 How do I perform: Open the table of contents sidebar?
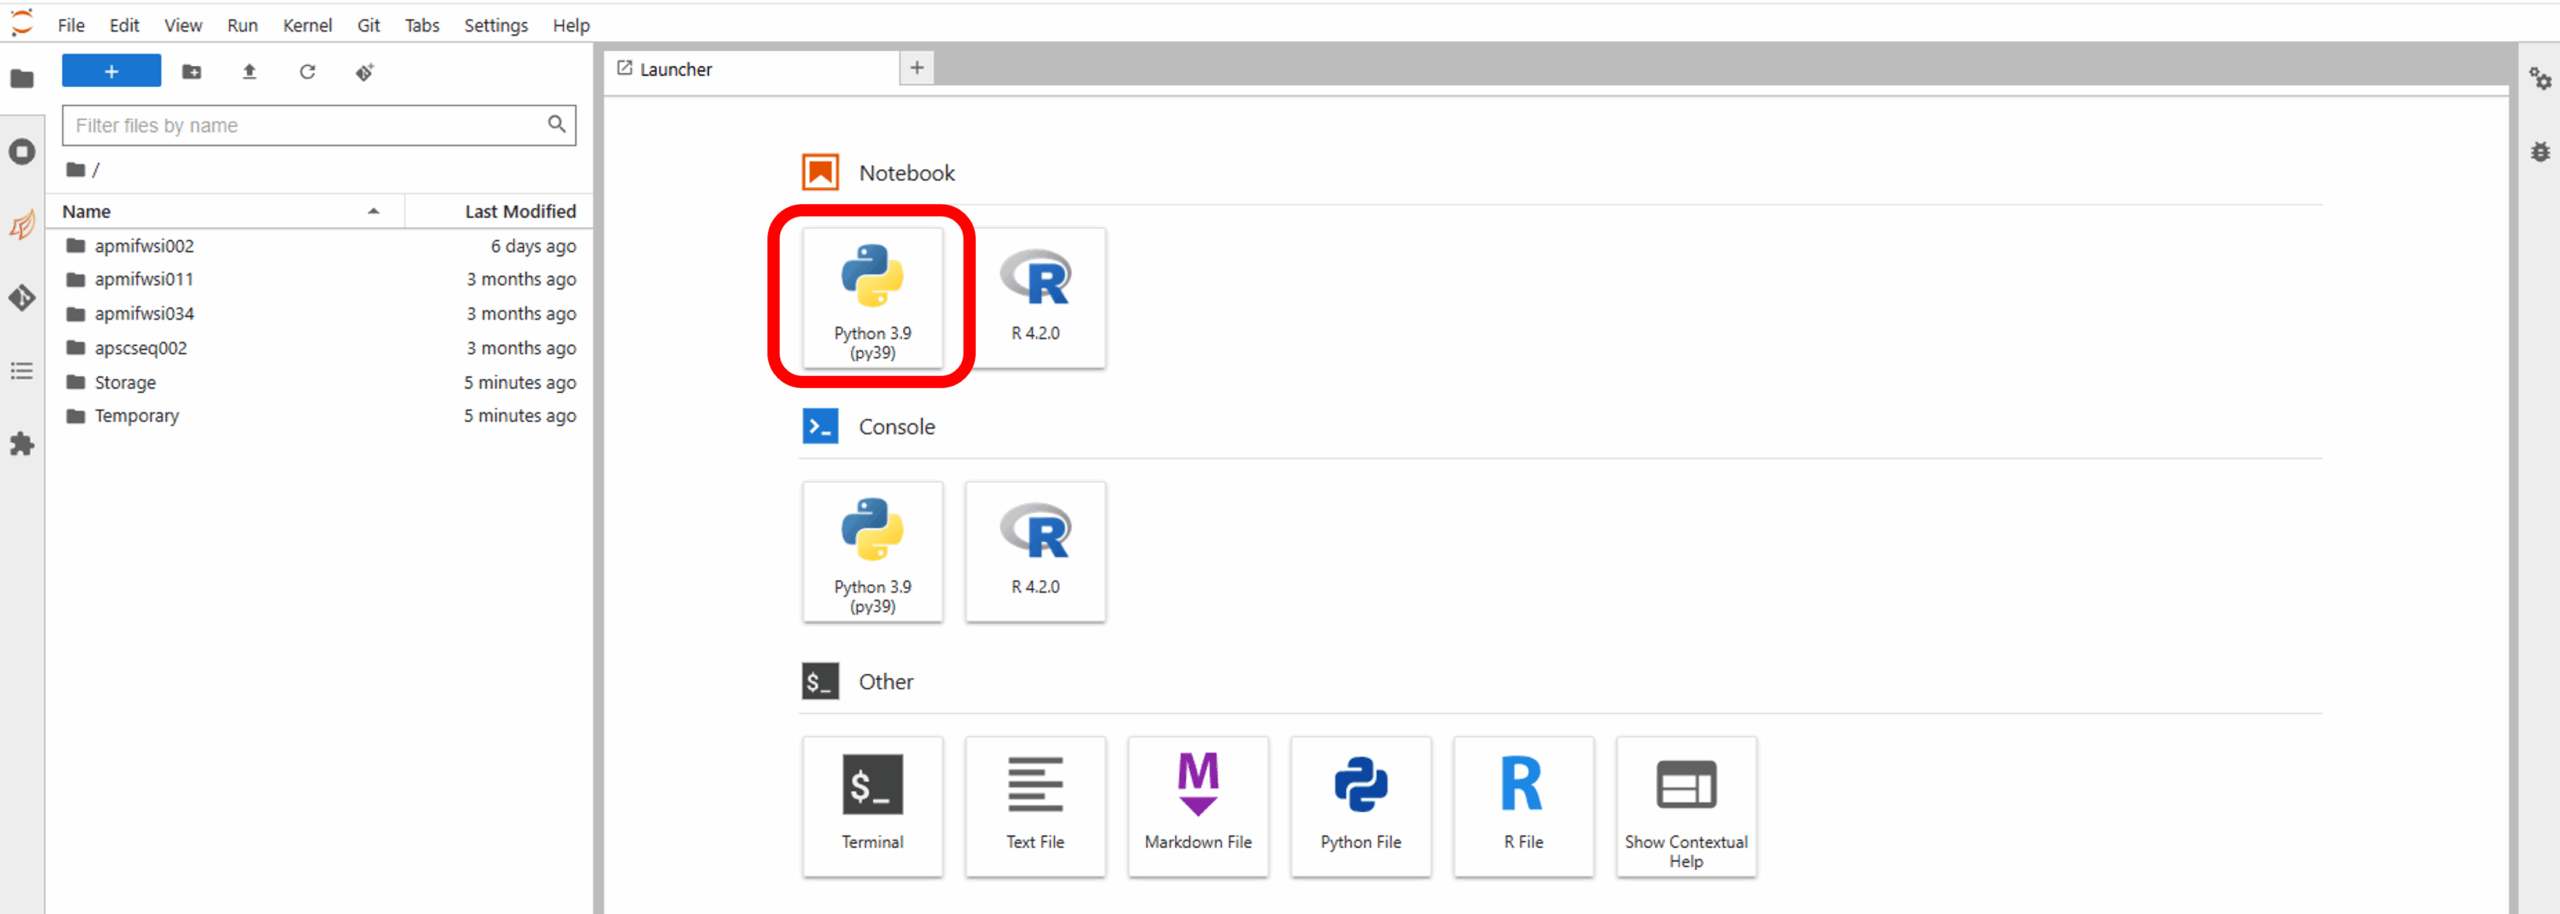[22, 372]
